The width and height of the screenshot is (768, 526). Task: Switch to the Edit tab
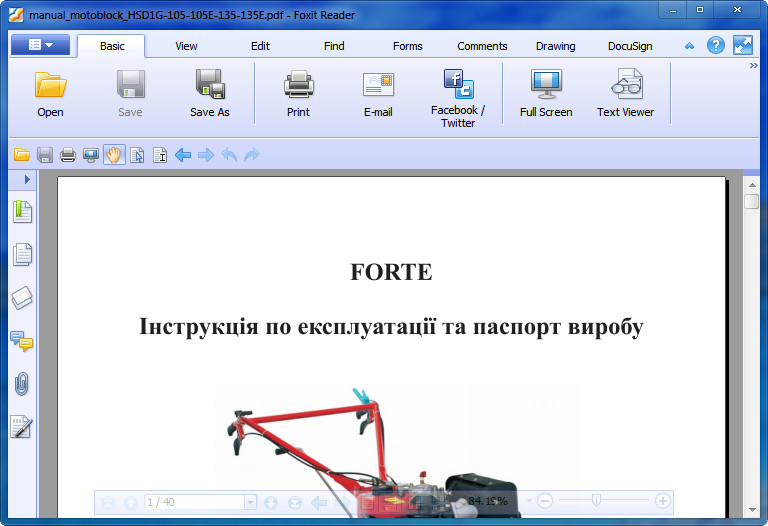pos(260,46)
